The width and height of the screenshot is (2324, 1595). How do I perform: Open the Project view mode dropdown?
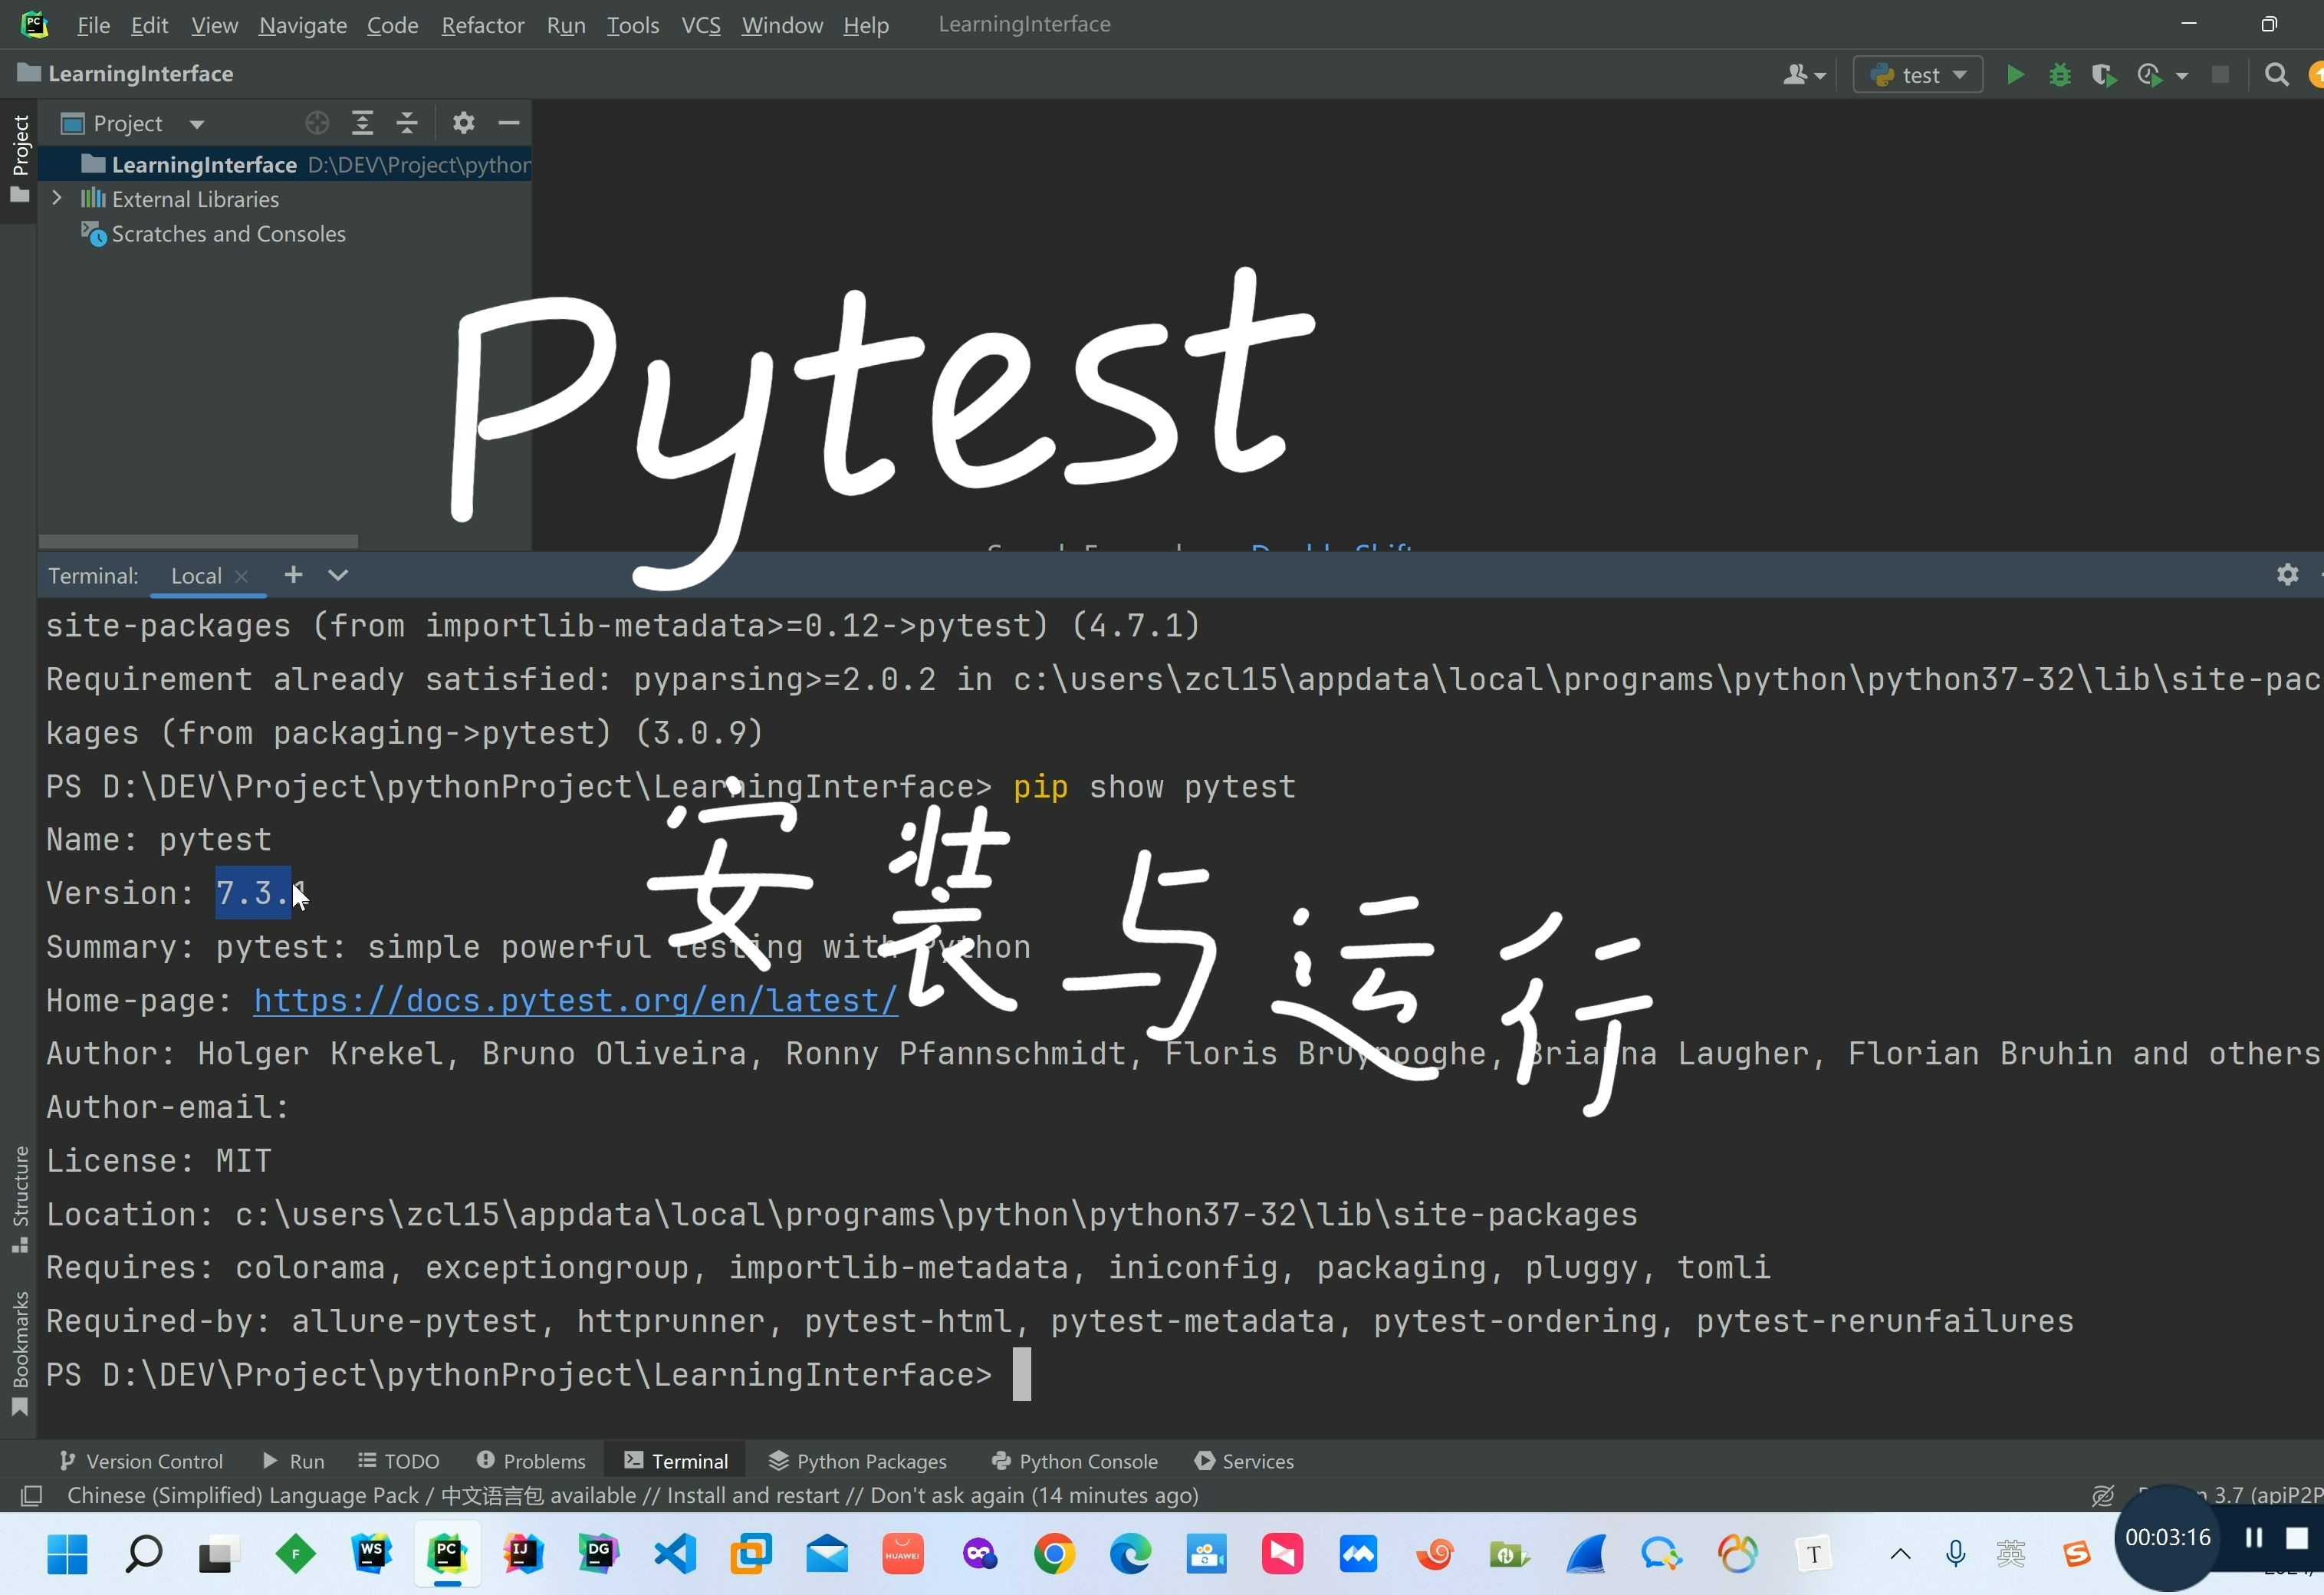(197, 124)
